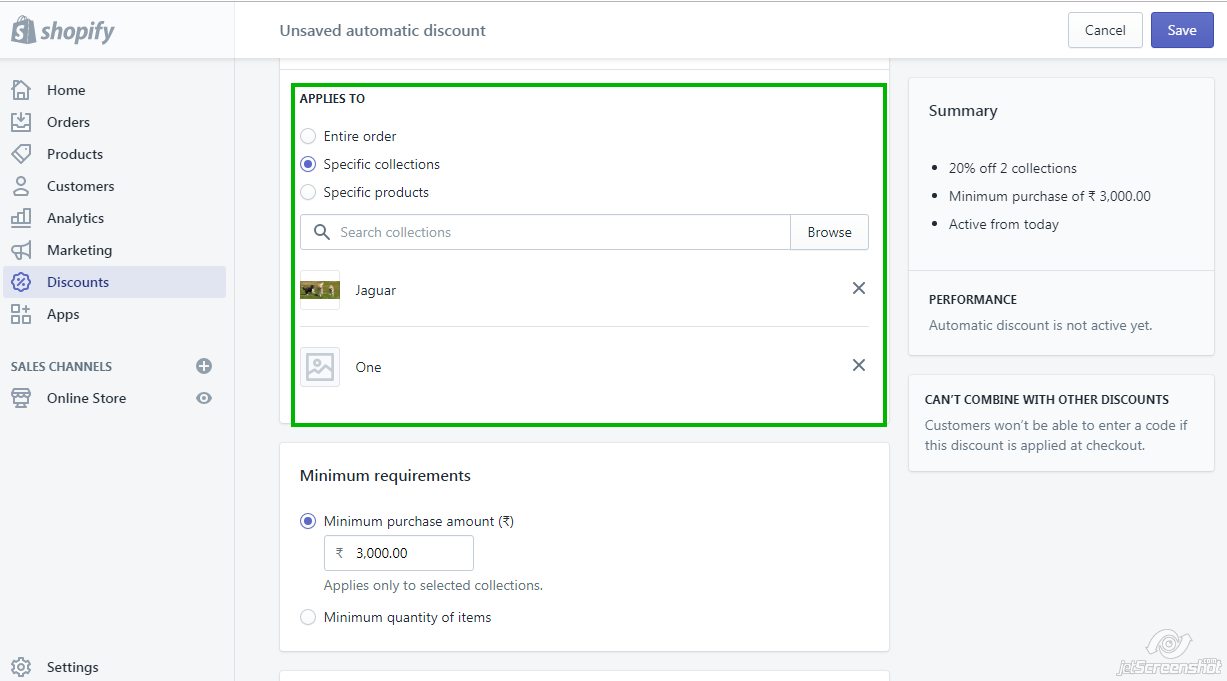Click the Settings gear icon

21,667
